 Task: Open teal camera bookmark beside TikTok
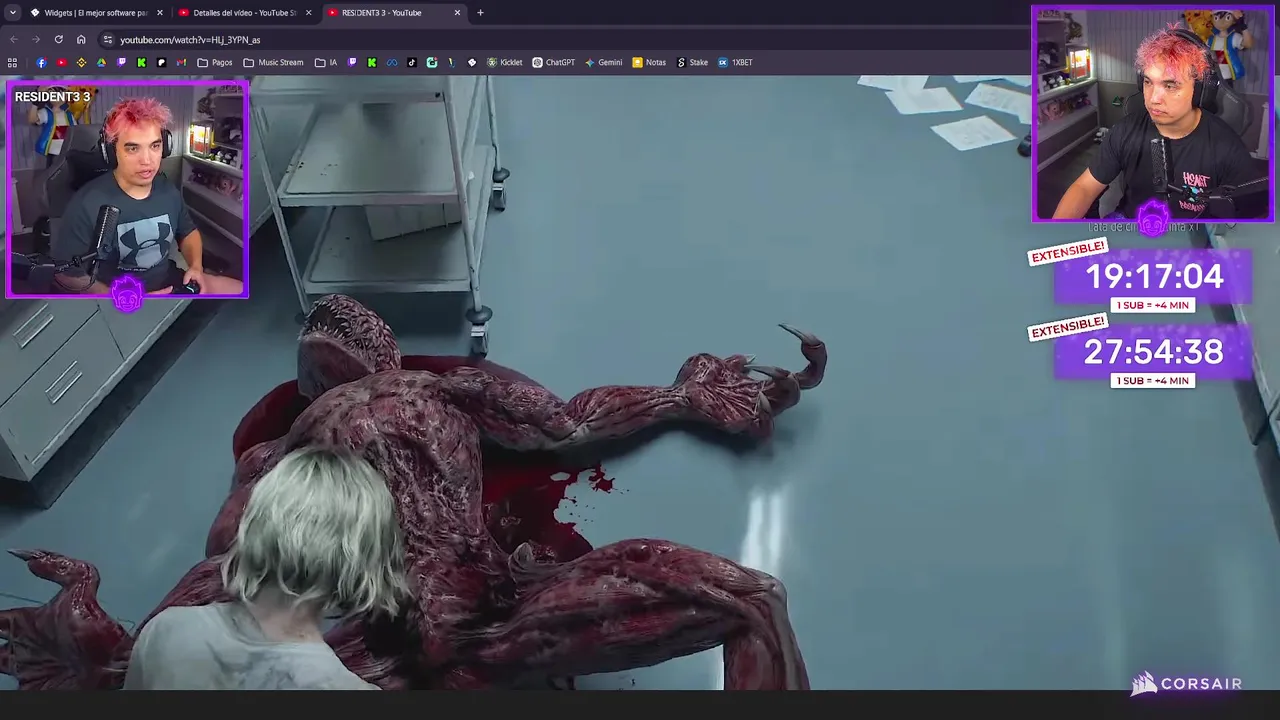coord(432,62)
